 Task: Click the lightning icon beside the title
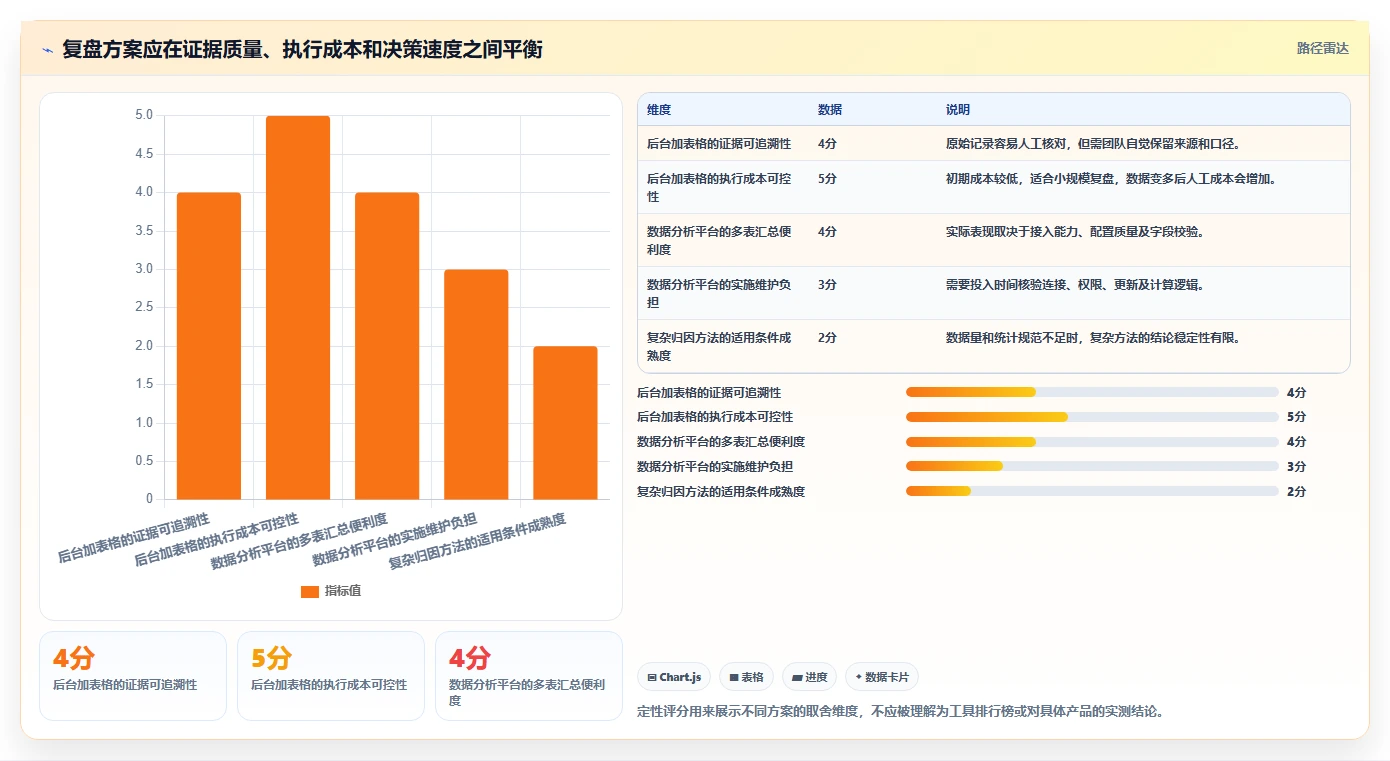48,50
